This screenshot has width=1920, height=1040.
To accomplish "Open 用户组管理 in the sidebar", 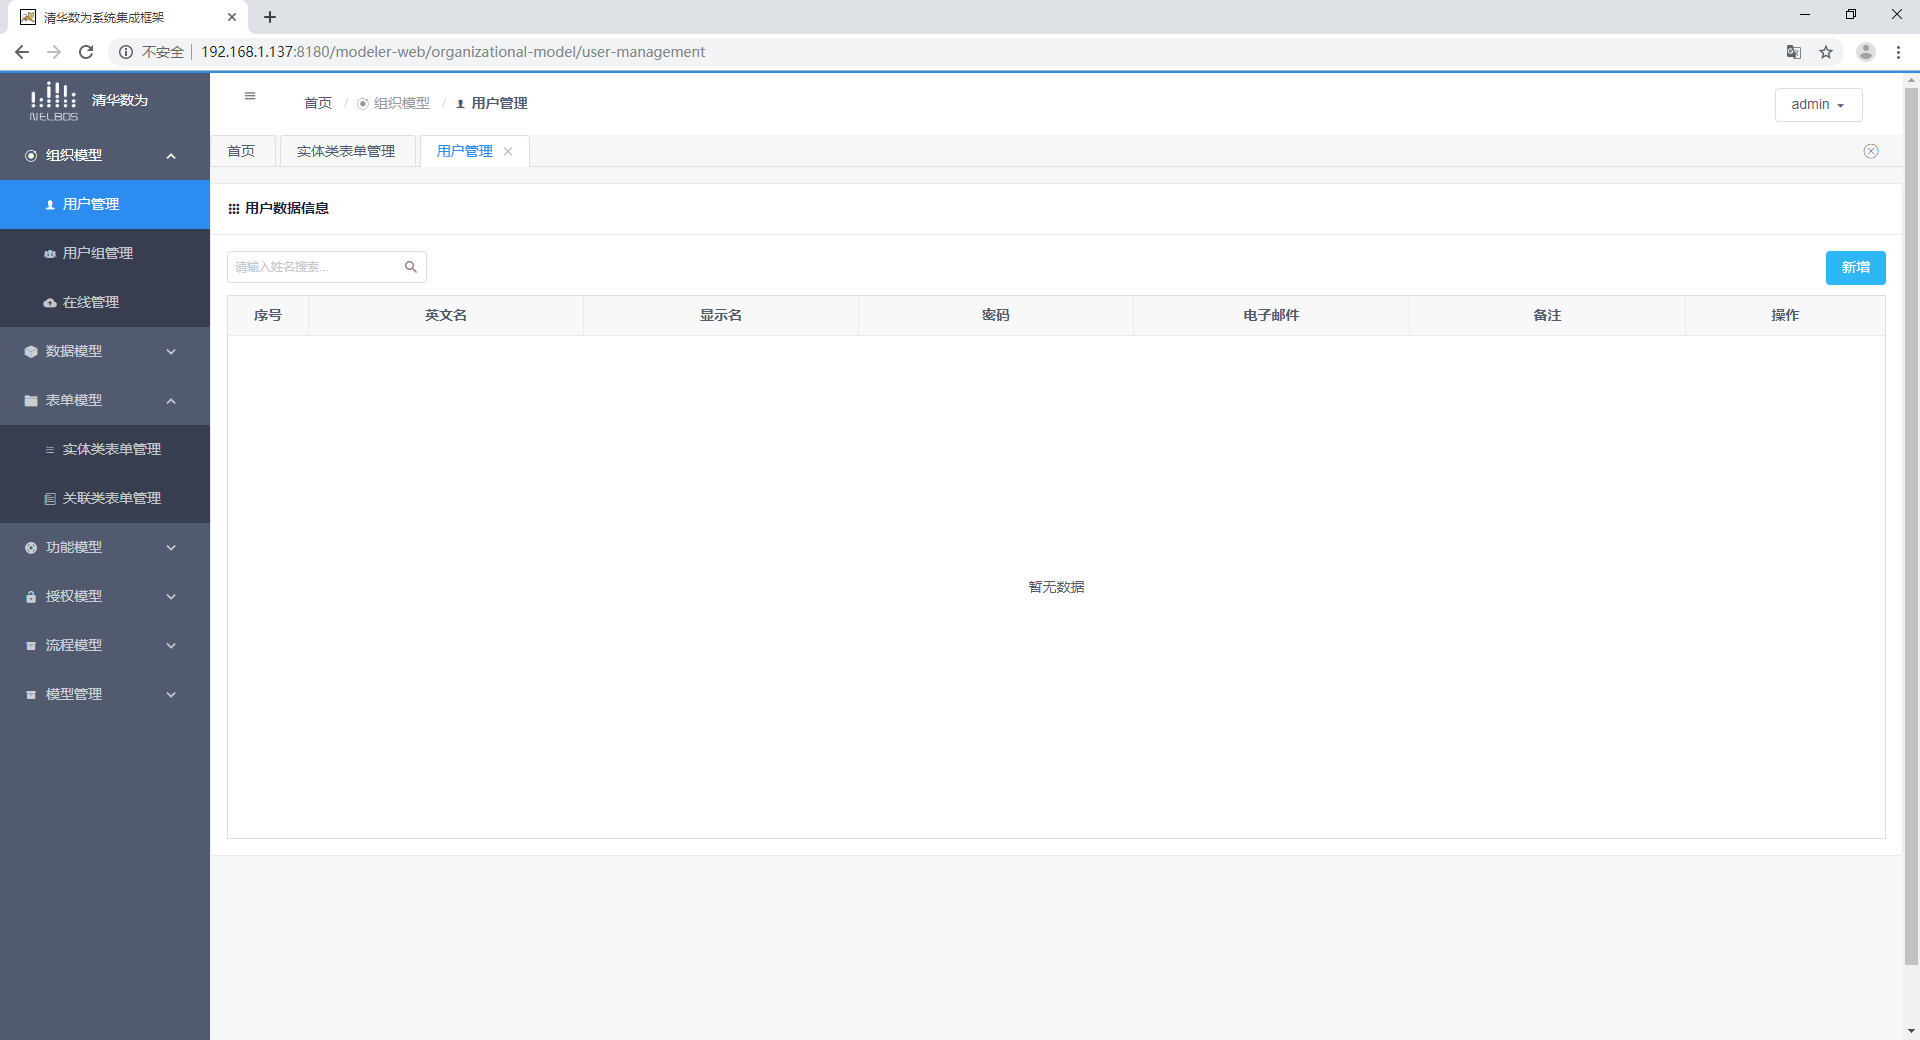I will (105, 253).
